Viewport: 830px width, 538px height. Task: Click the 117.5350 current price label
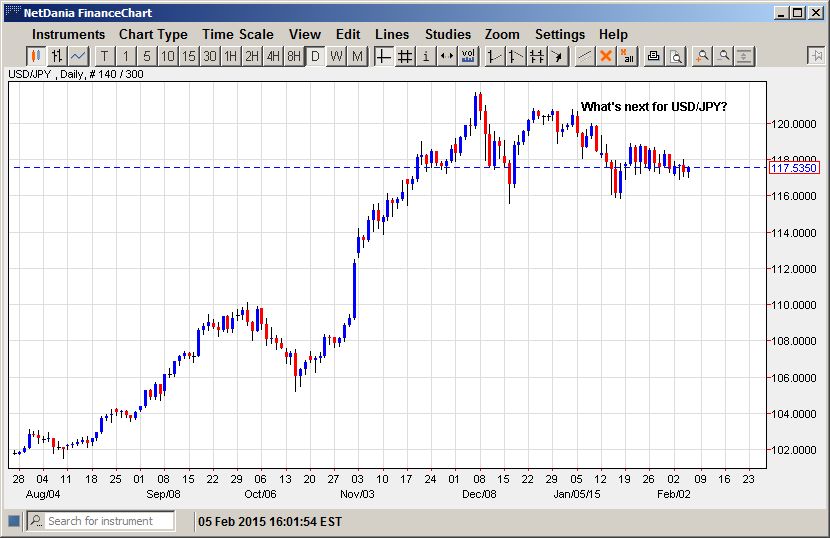(x=793, y=168)
